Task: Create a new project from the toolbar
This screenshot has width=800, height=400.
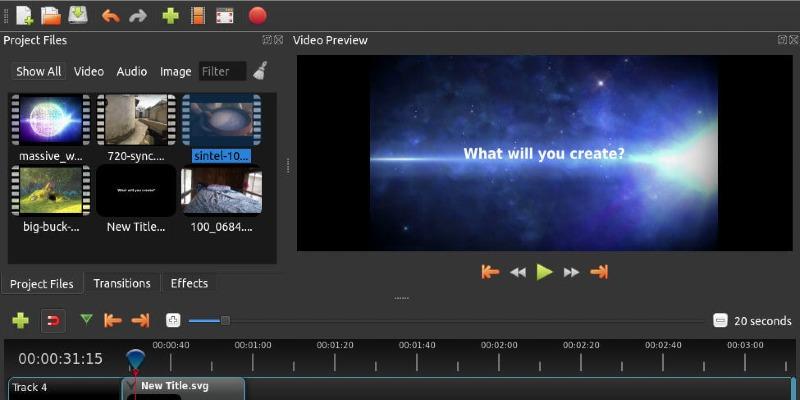Action: point(24,15)
